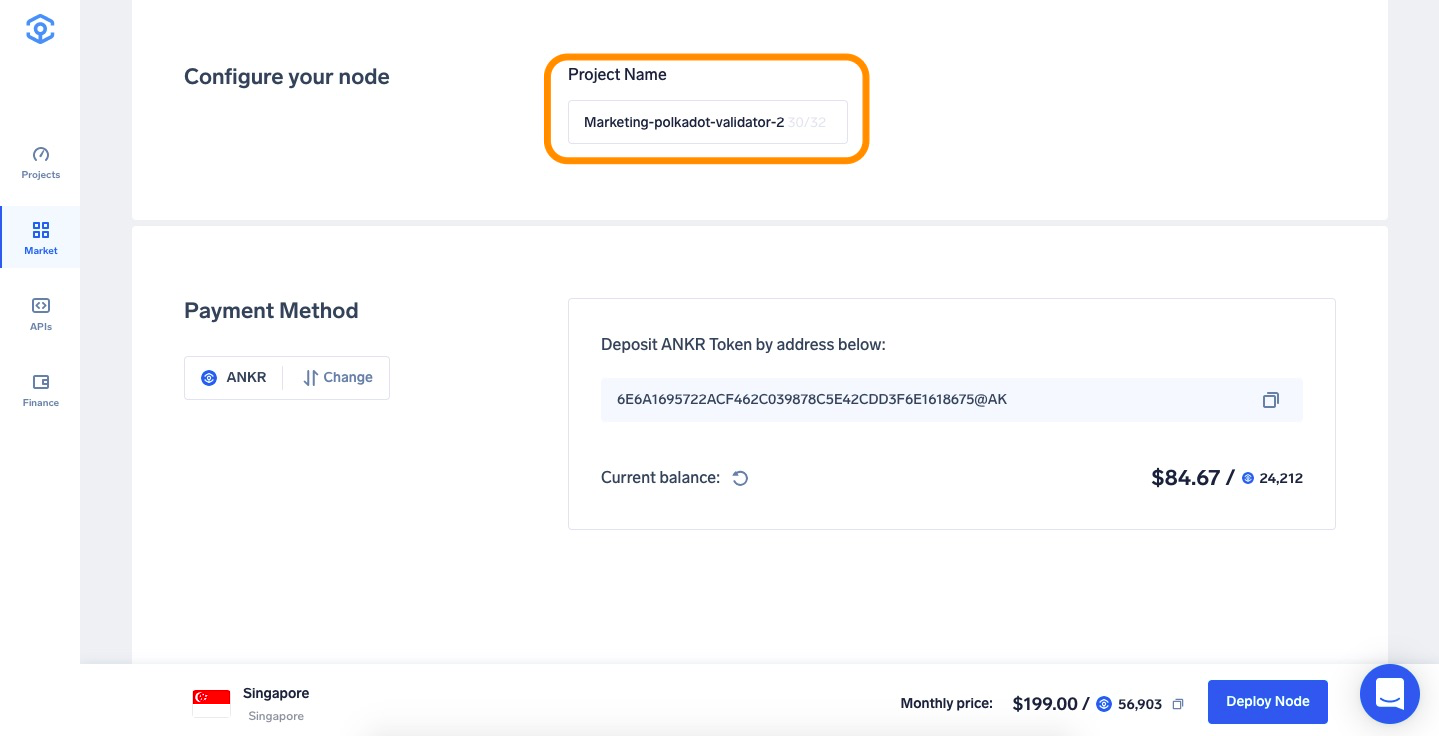The width and height of the screenshot is (1439, 736).
Task: Click the $84.67 balance amount
Action: pos(1185,478)
